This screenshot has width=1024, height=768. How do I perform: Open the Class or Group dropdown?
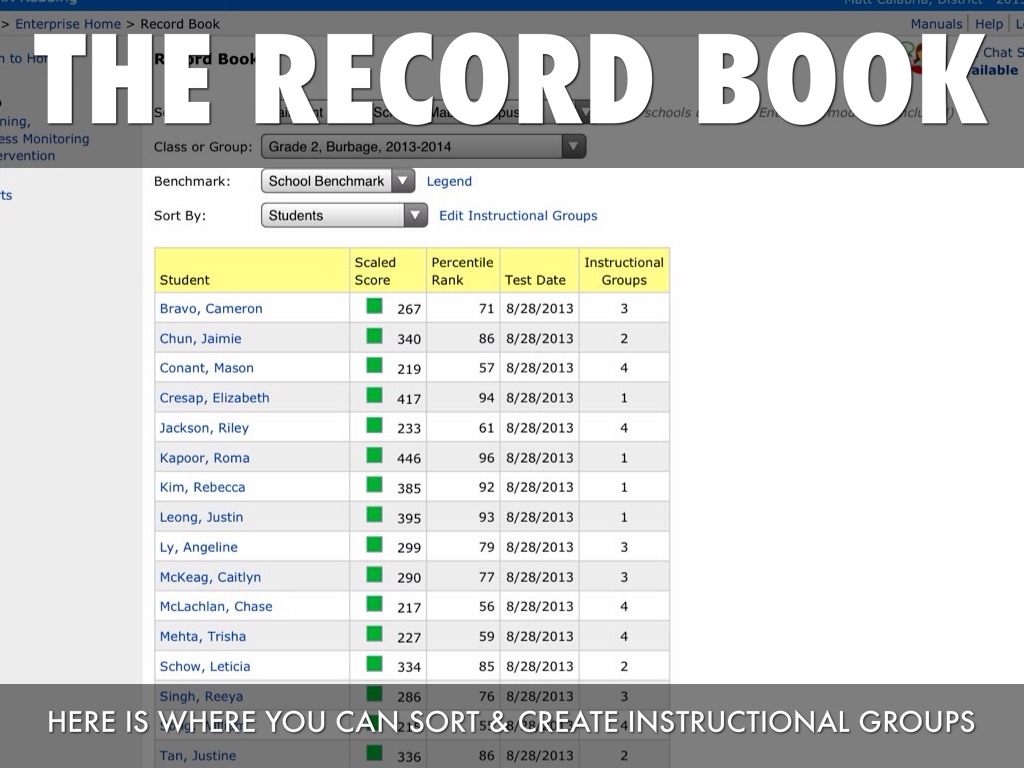423,147
